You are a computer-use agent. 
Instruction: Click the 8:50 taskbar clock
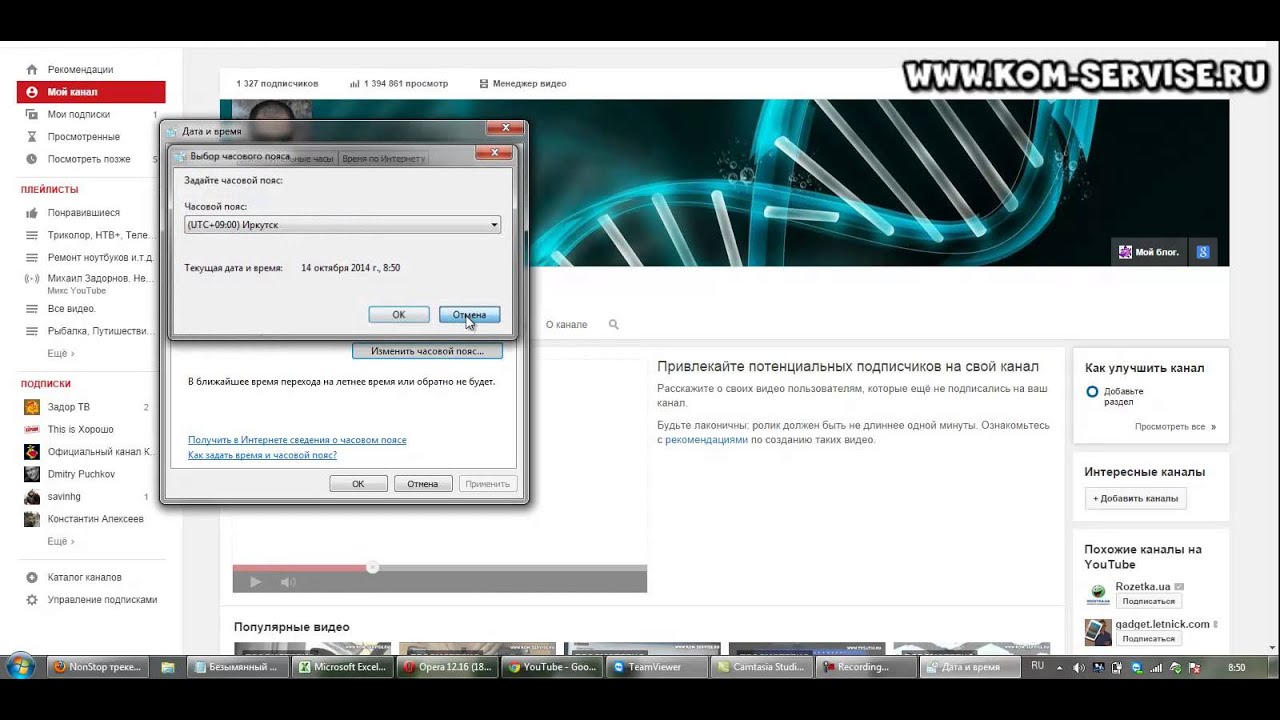pos(1237,667)
